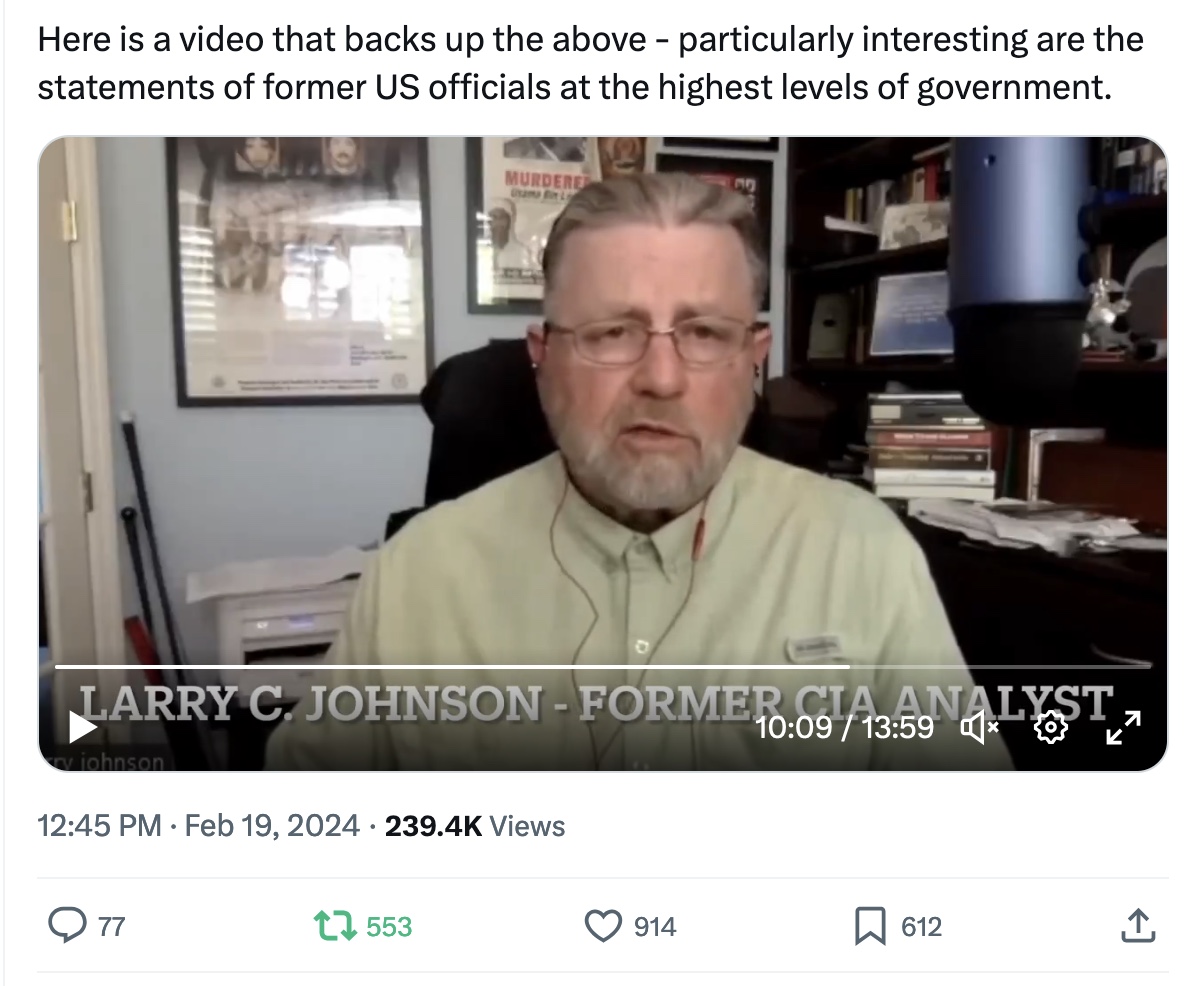Image resolution: width=1200 pixels, height=986 pixels.
Task: Bookmark this post using the bookmark icon
Action: pos(869,926)
